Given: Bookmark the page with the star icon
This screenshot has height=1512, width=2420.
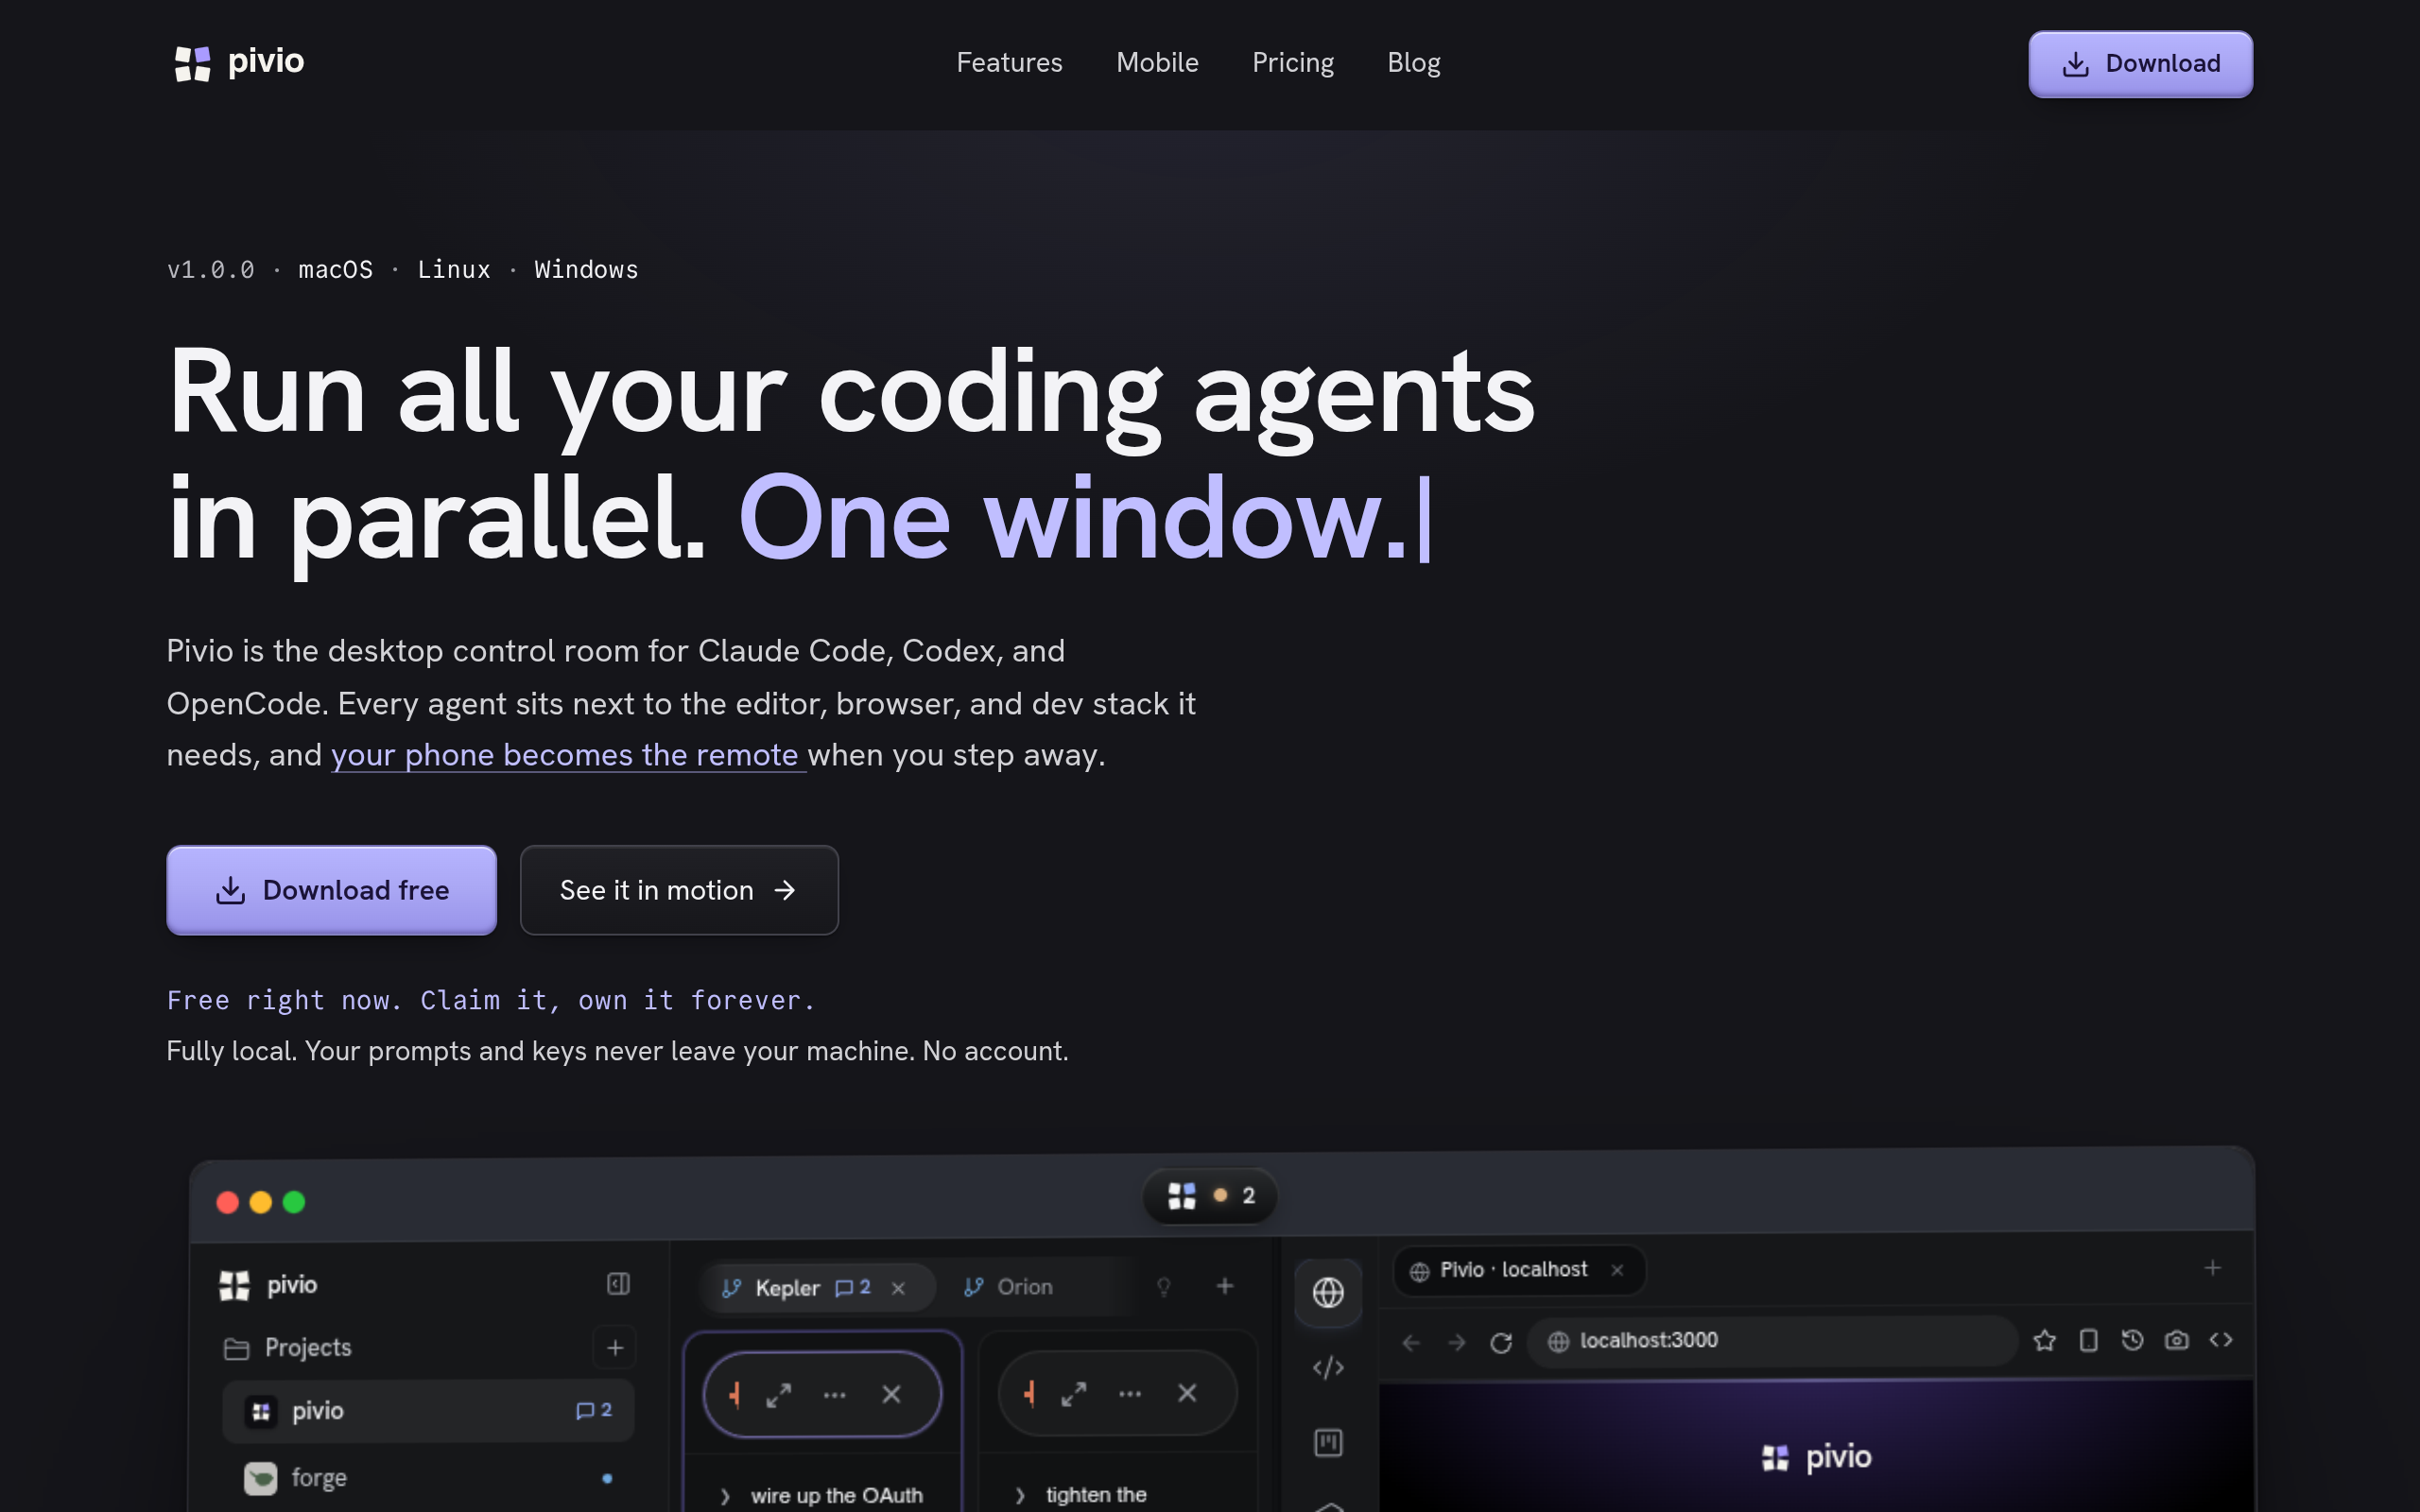Looking at the screenshot, I should coord(2044,1340).
